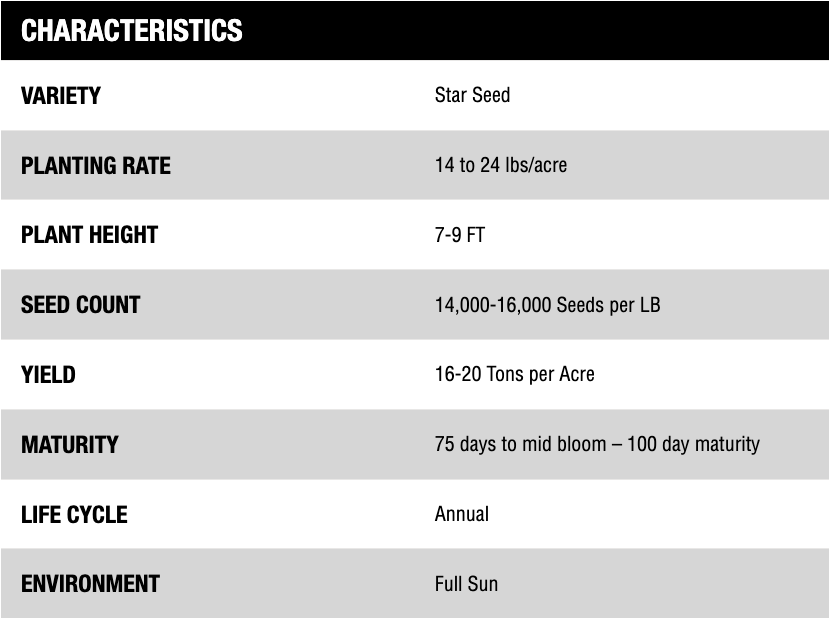Select the VARIETY row label
831x620 pixels.
coord(61,96)
